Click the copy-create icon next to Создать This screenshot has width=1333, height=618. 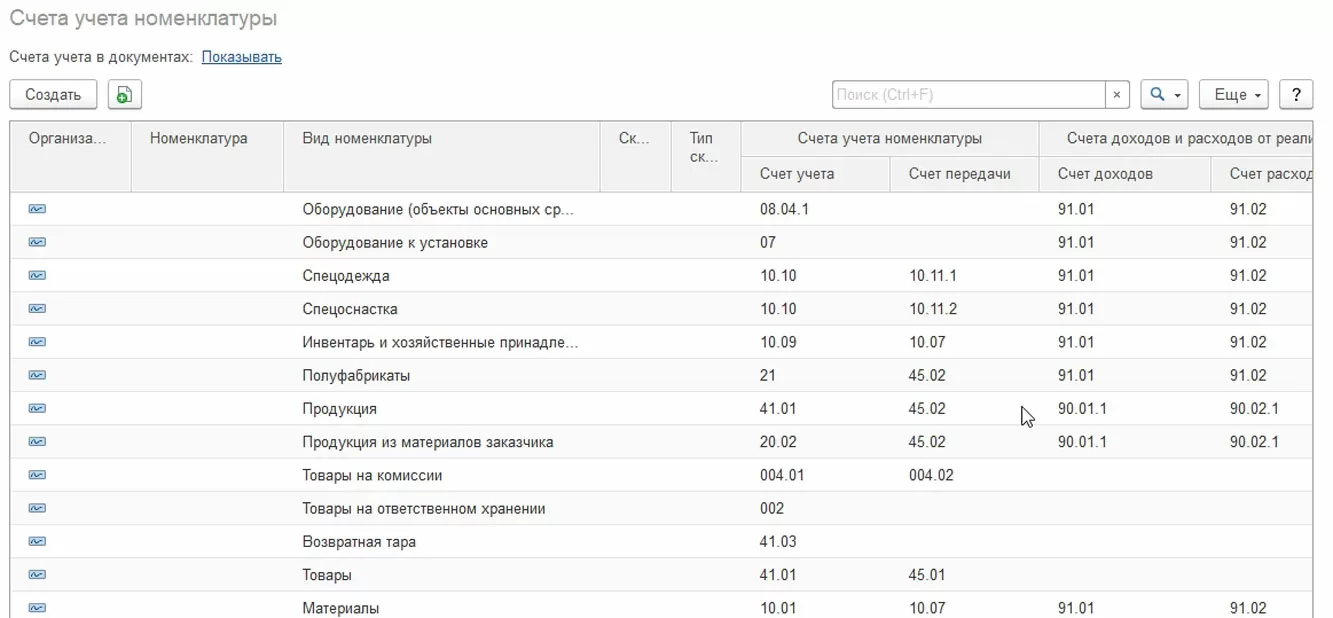click(124, 95)
